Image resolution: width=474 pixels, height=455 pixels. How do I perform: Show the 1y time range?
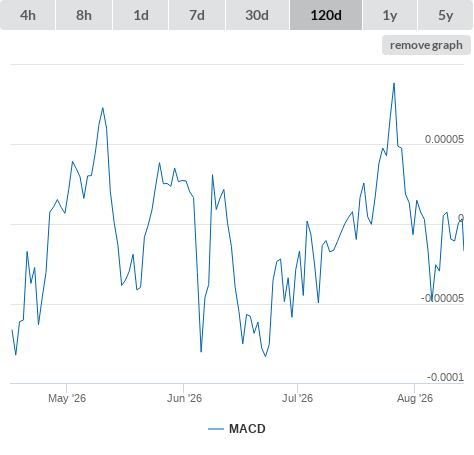pos(390,15)
